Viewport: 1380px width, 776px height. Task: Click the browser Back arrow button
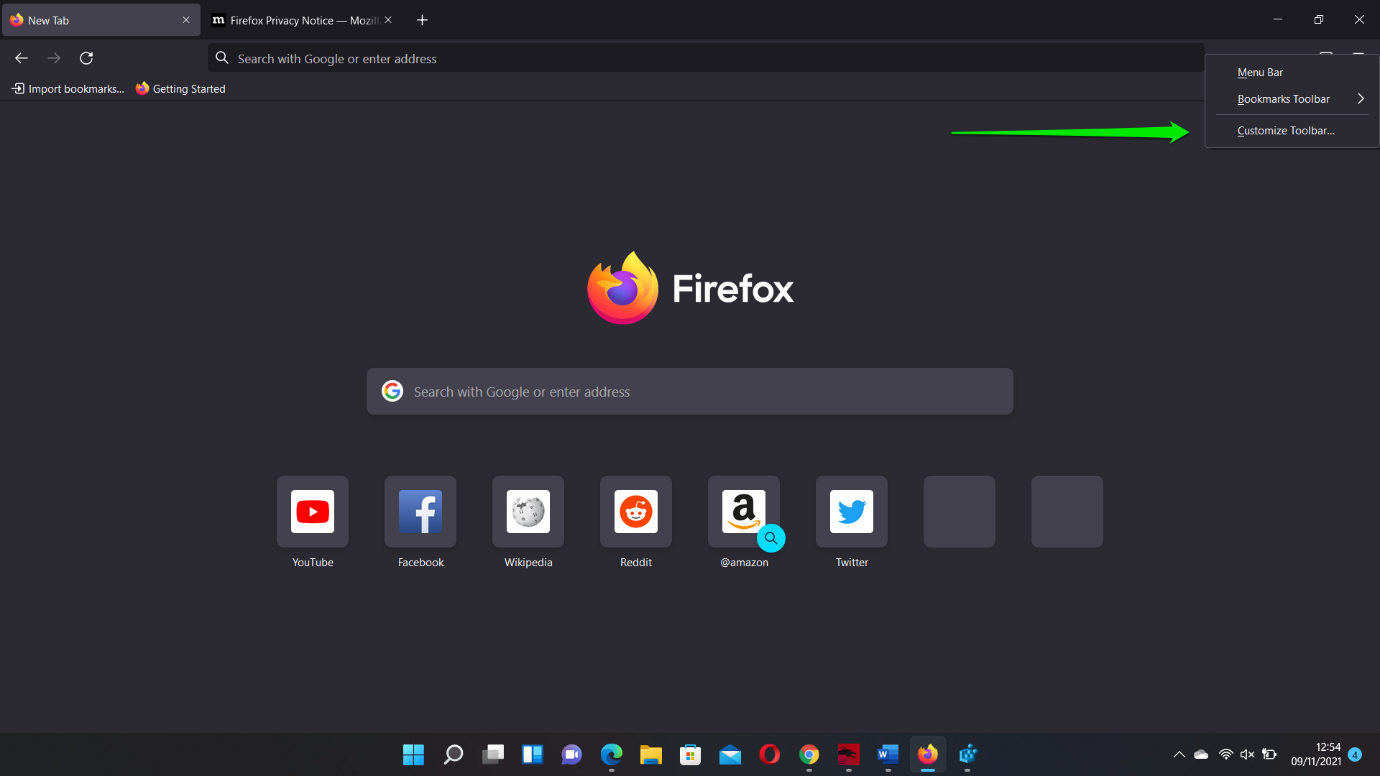pyautogui.click(x=21, y=58)
